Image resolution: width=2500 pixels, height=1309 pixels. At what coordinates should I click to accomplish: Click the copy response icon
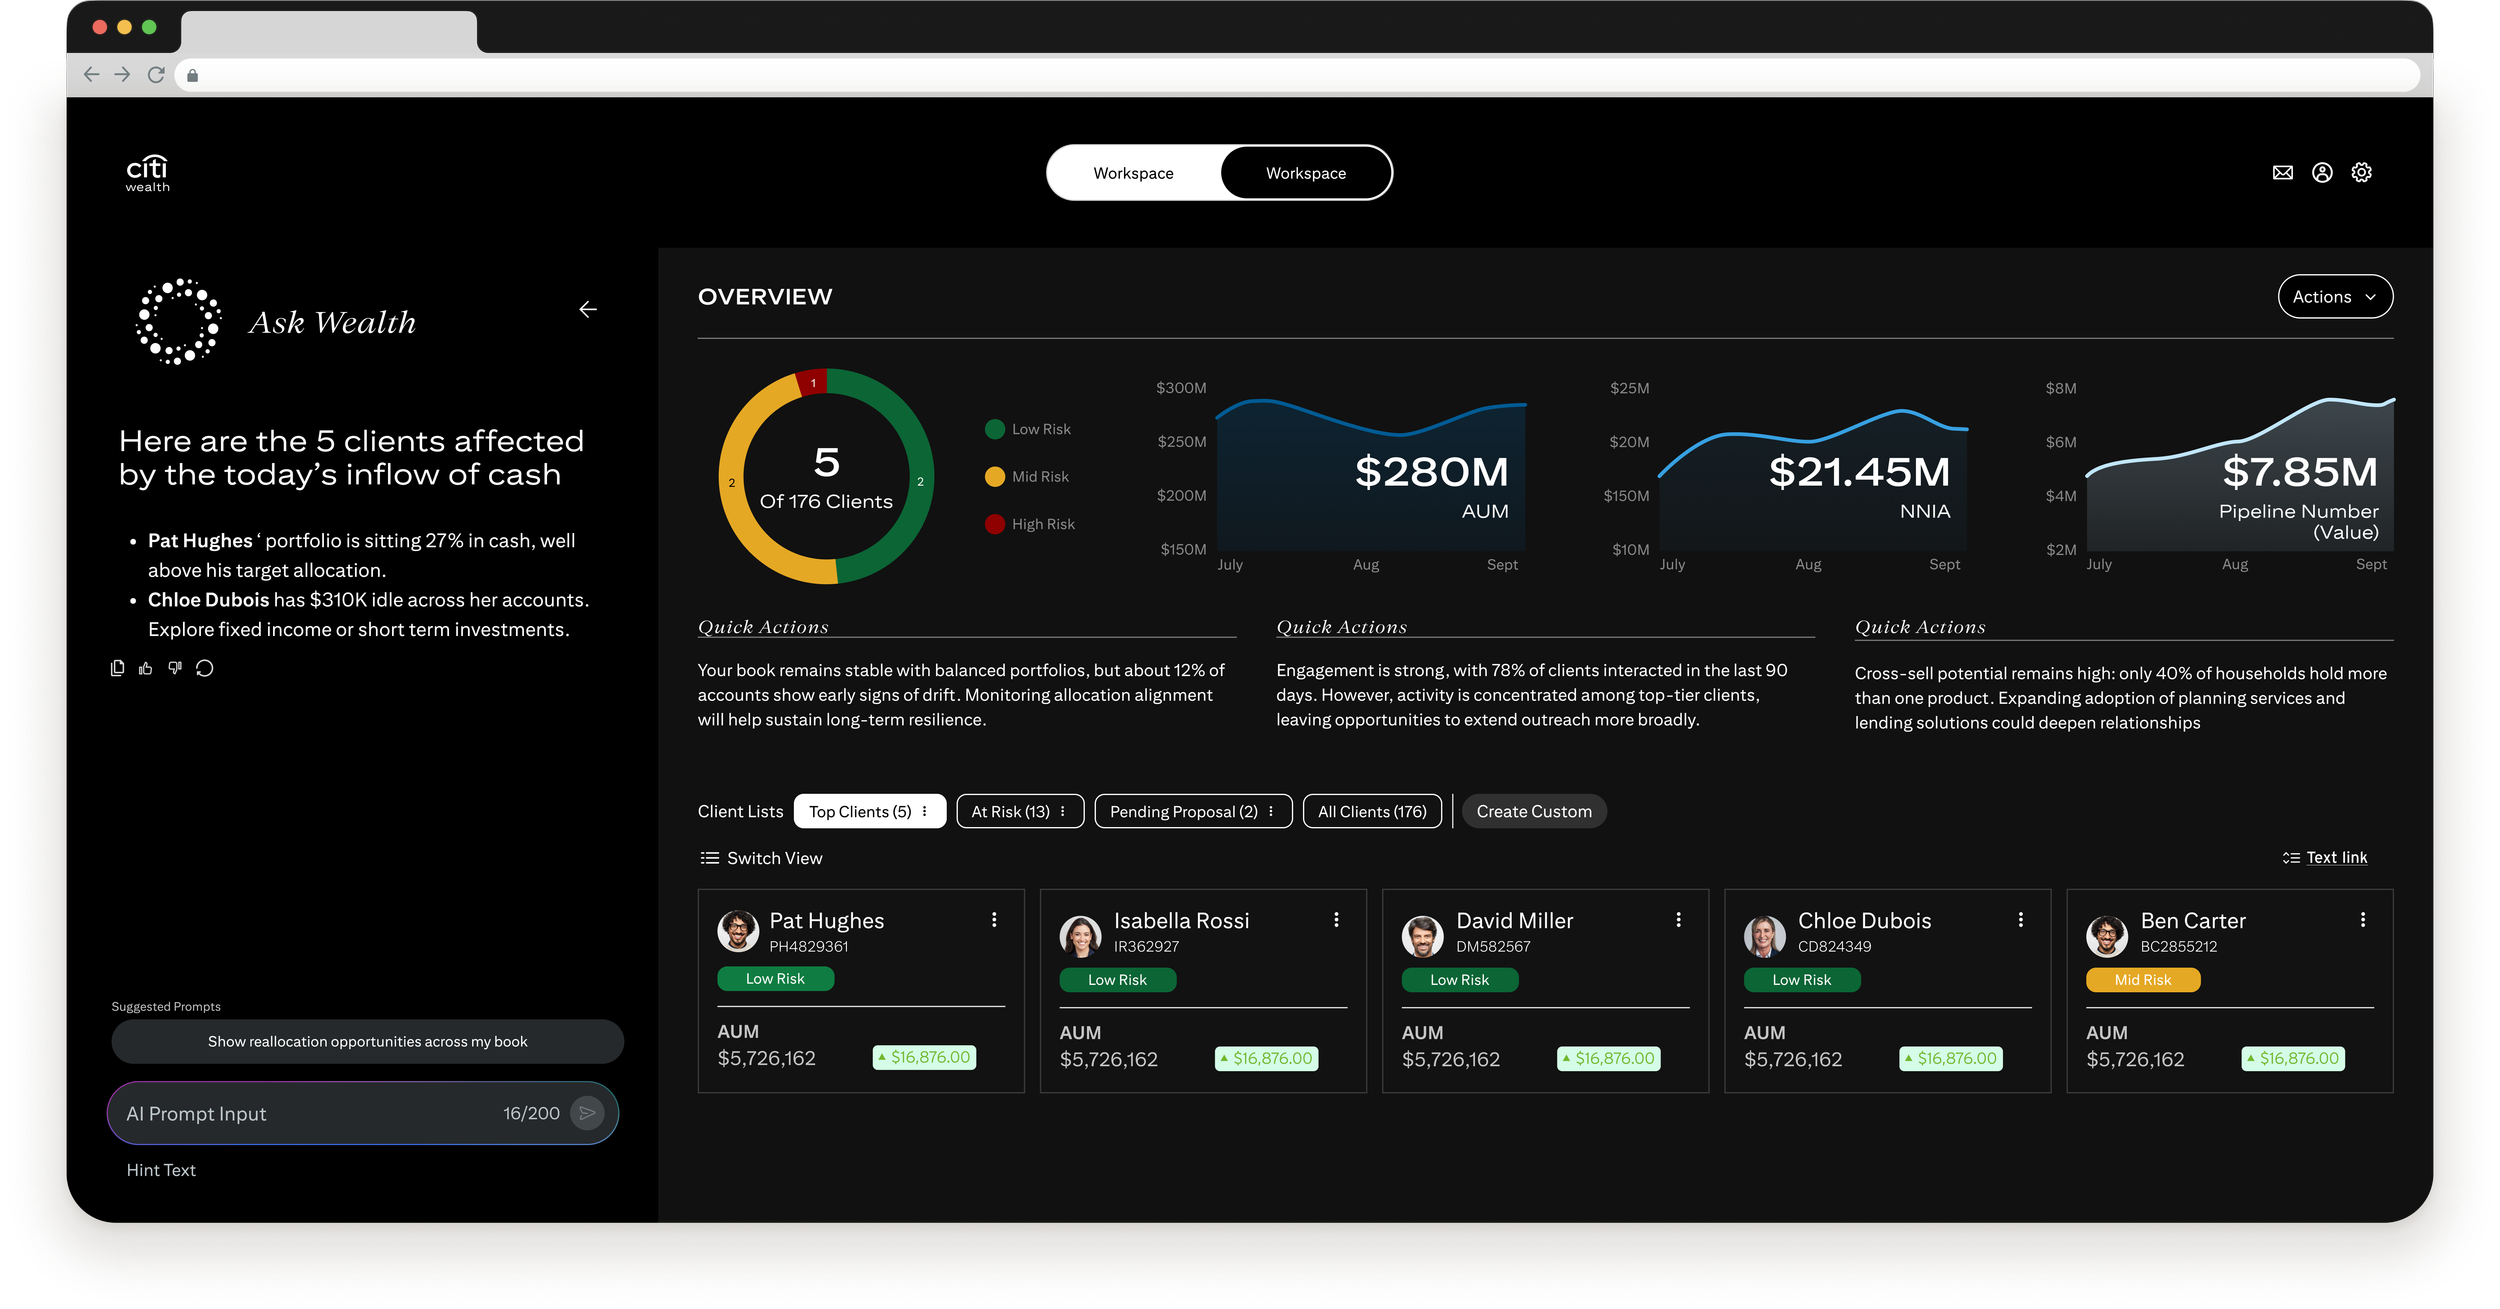click(117, 668)
